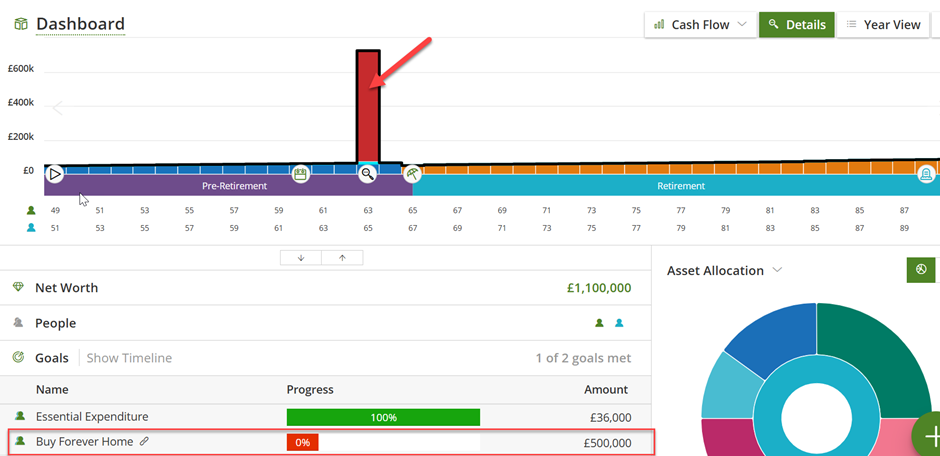Click the play start marker on timeline
Image resolution: width=940 pixels, height=456 pixels.
pos(55,174)
